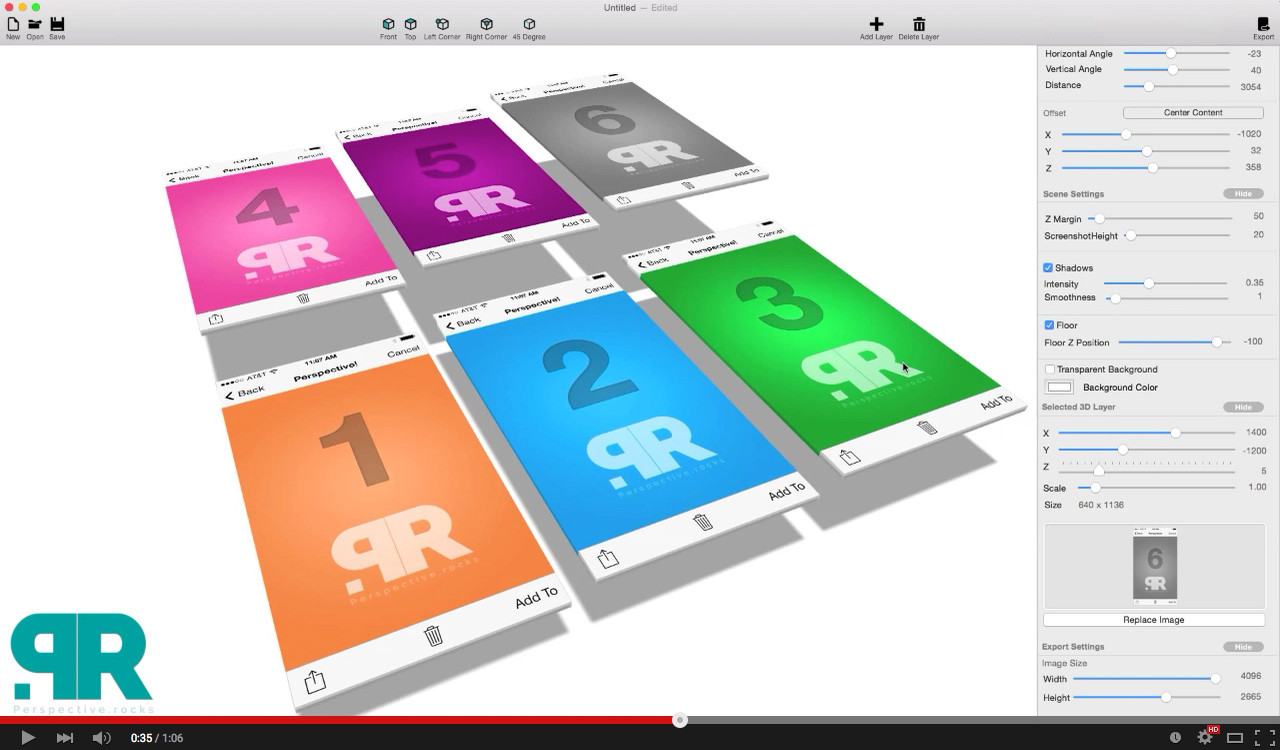1280x750 pixels.
Task: Click the Perspective.rocks logo
Action: pyautogui.click(x=81, y=663)
